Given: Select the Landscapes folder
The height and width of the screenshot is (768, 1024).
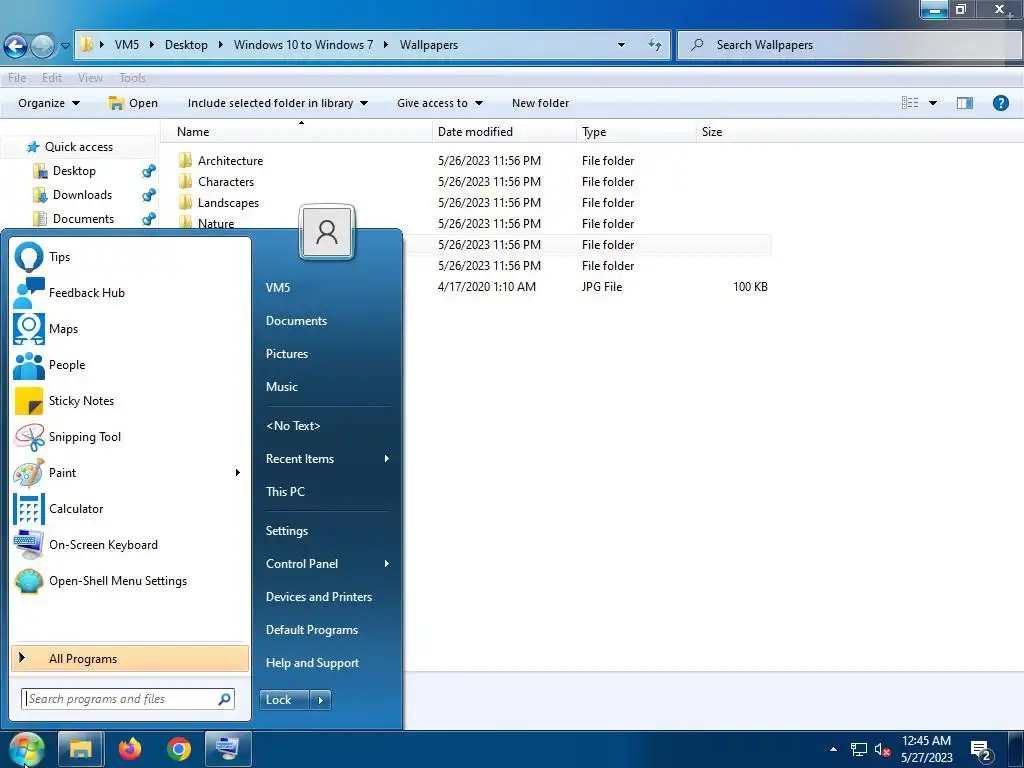Looking at the screenshot, I should [x=228, y=202].
